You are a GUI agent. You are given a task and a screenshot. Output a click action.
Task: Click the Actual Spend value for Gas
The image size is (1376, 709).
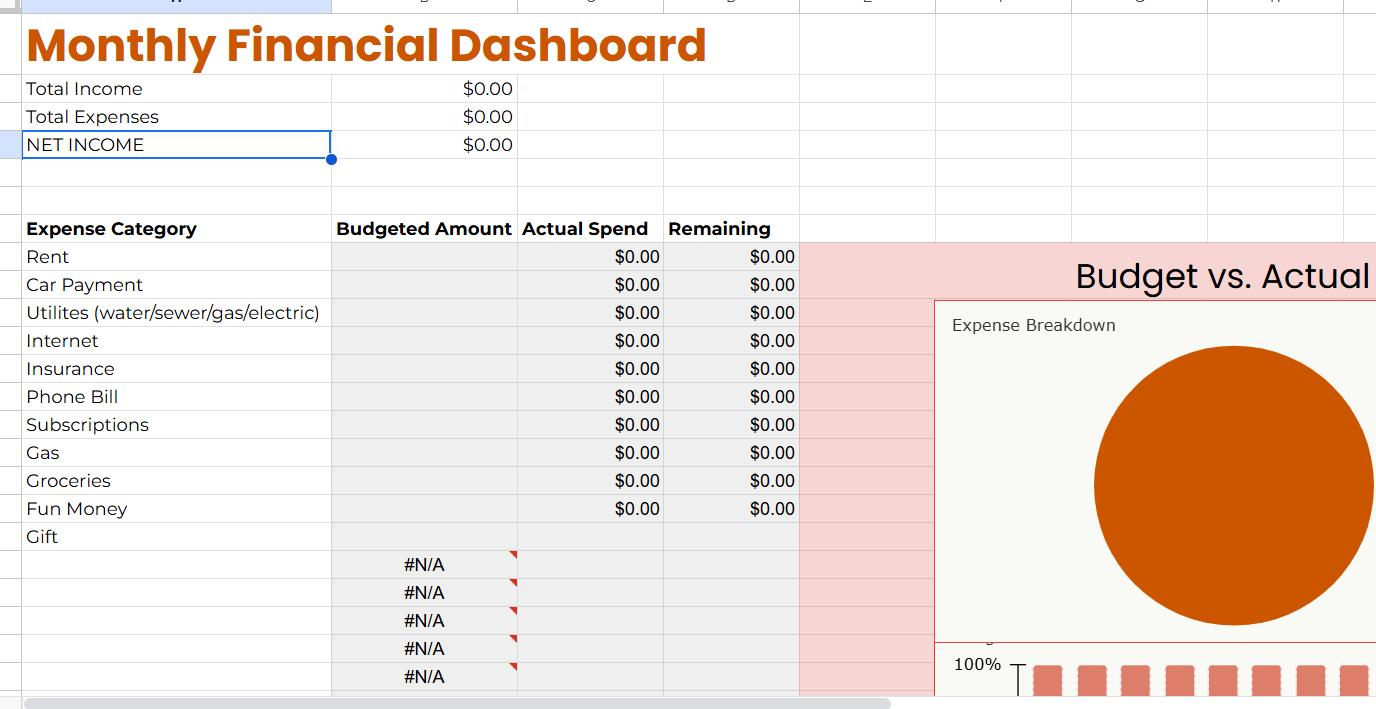click(637, 453)
